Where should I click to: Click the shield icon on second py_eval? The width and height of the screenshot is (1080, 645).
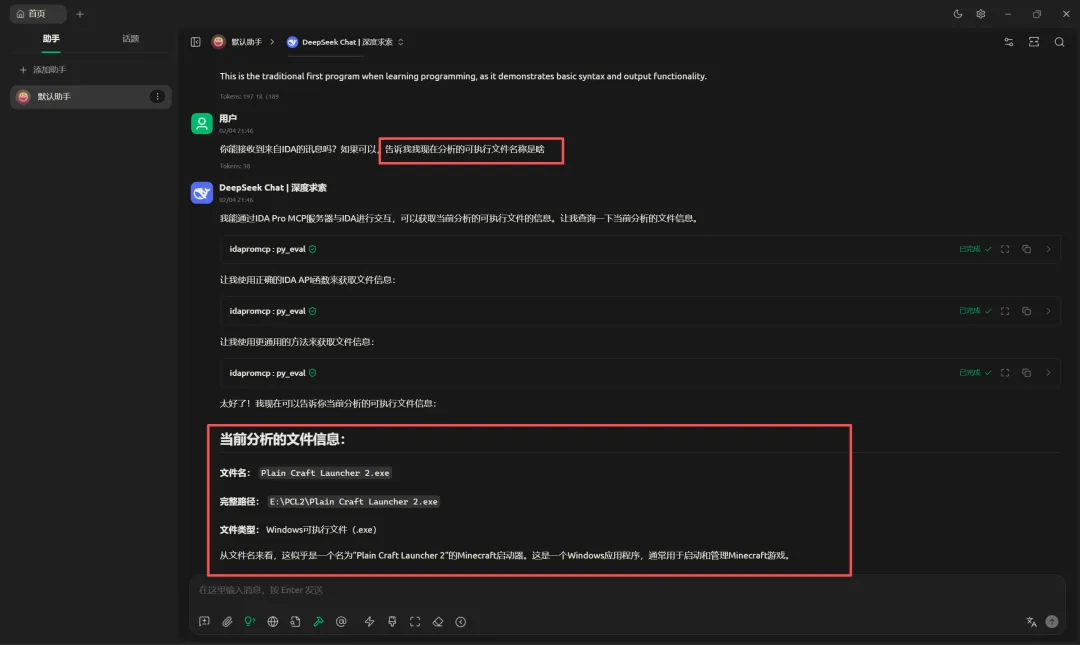(x=313, y=311)
